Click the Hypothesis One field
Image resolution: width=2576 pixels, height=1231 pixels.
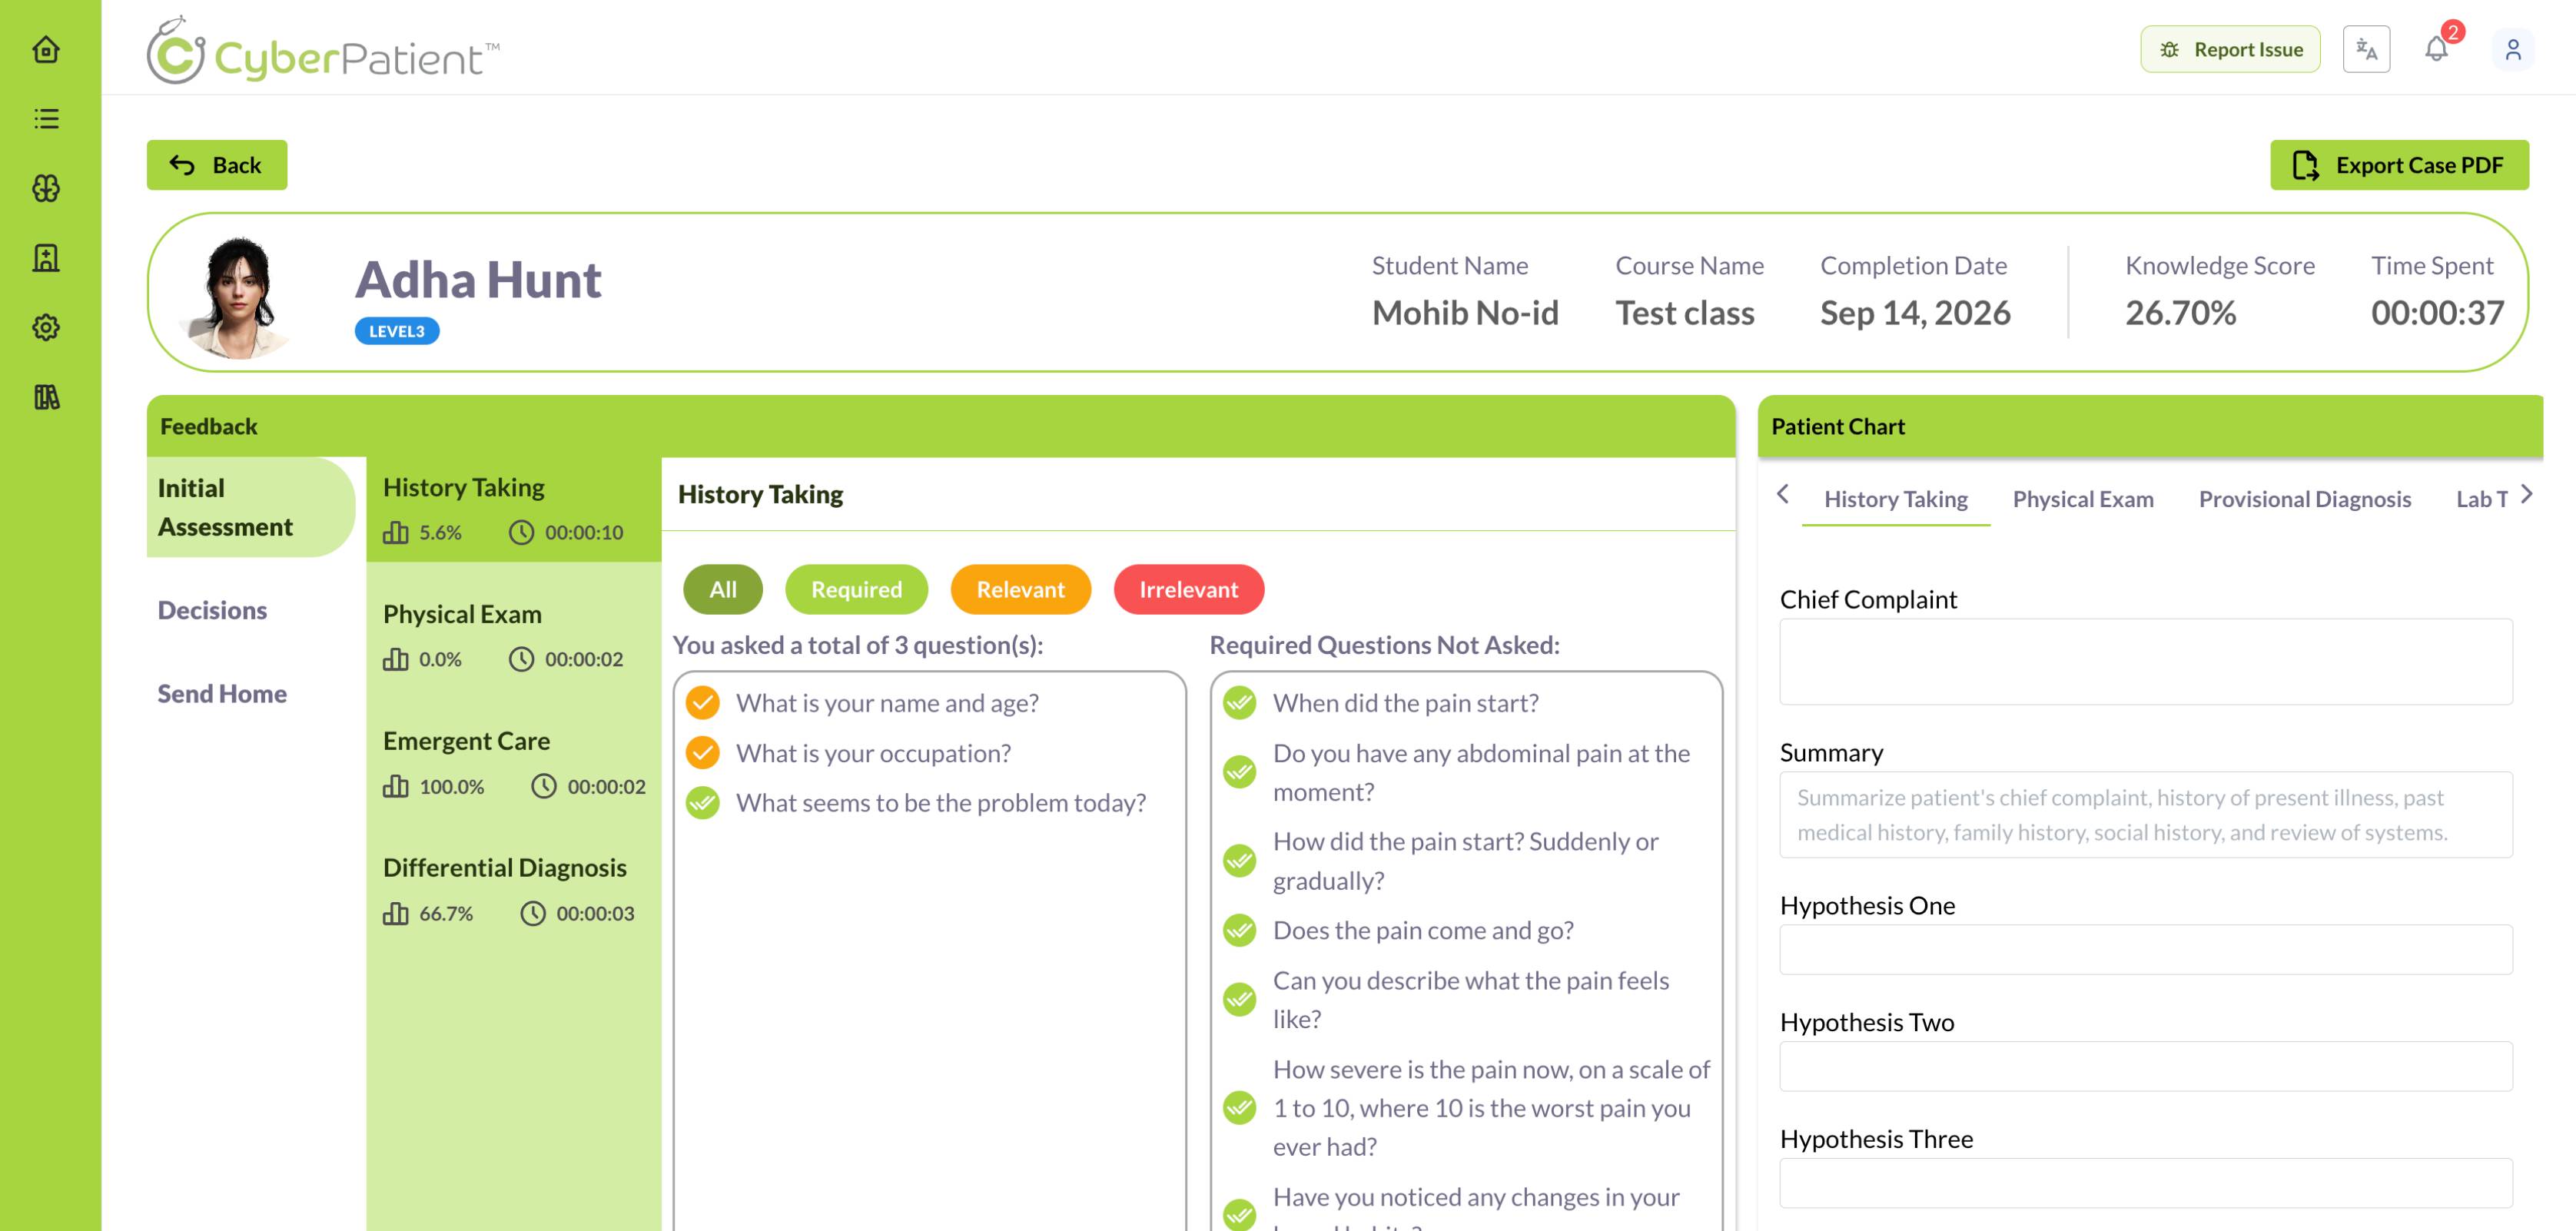(x=2145, y=949)
